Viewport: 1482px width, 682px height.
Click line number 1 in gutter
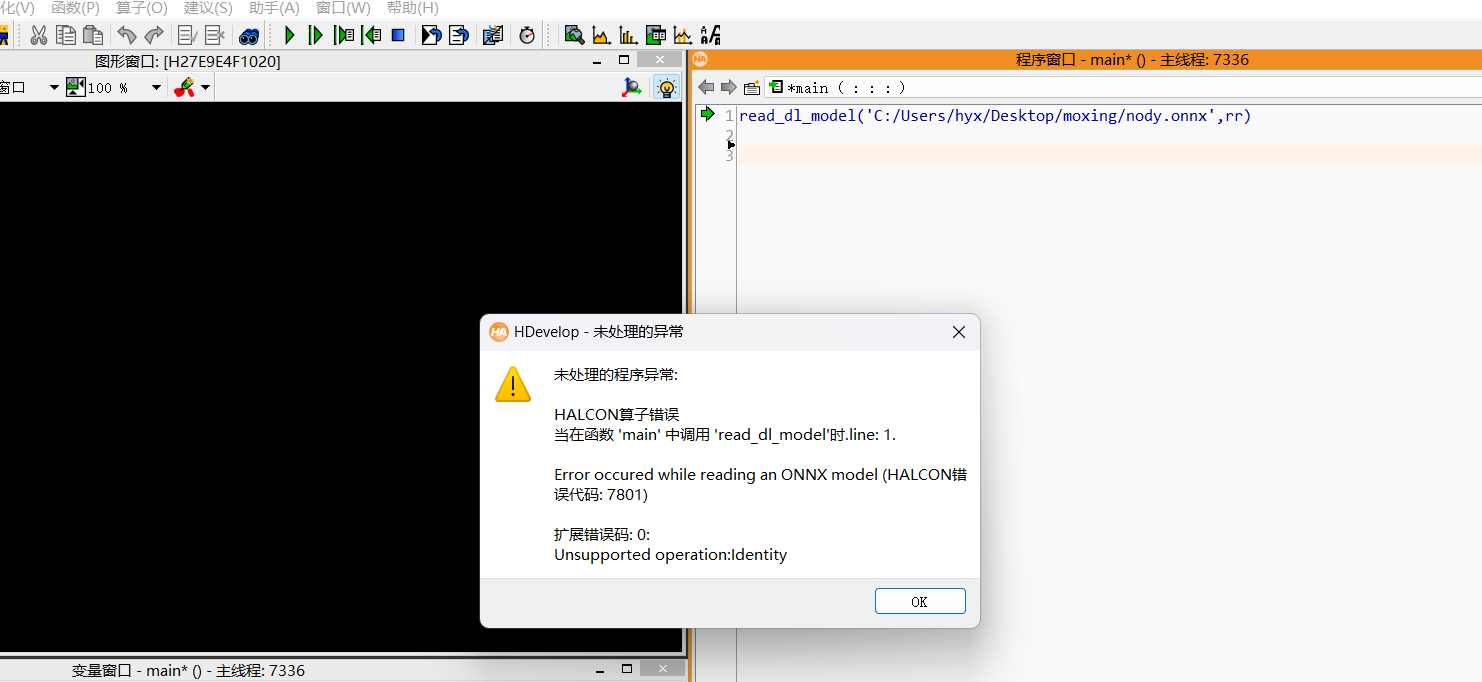click(x=730, y=116)
